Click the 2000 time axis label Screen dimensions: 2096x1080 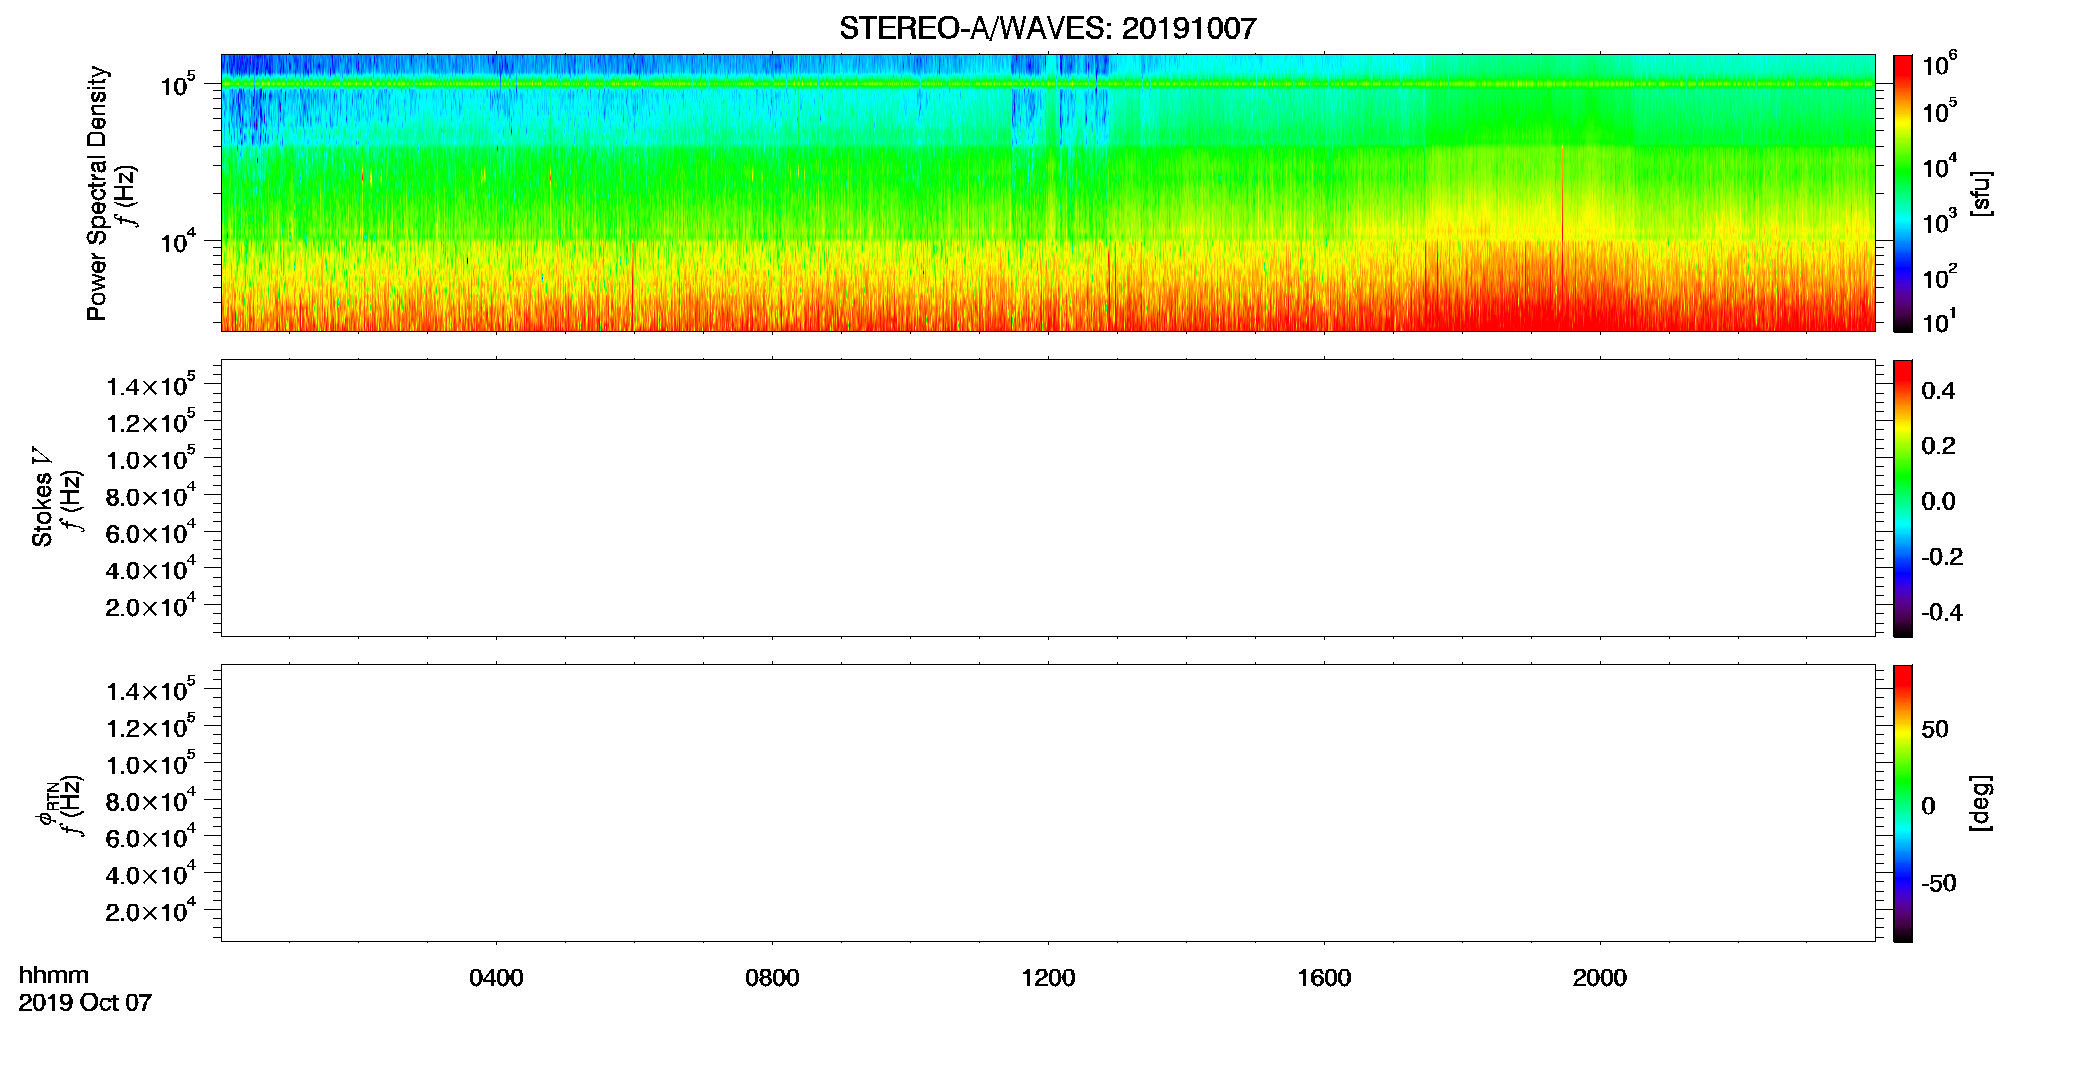(1600, 978)
